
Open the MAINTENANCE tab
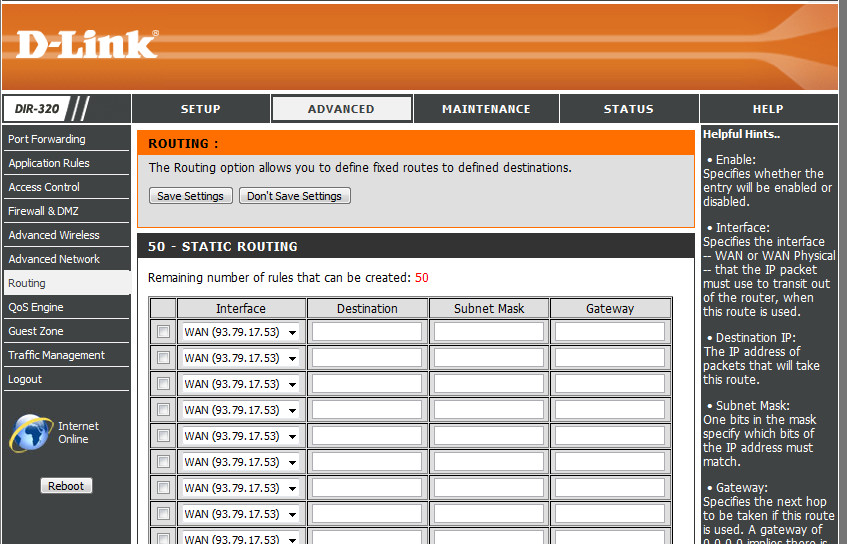pos(486,109)
